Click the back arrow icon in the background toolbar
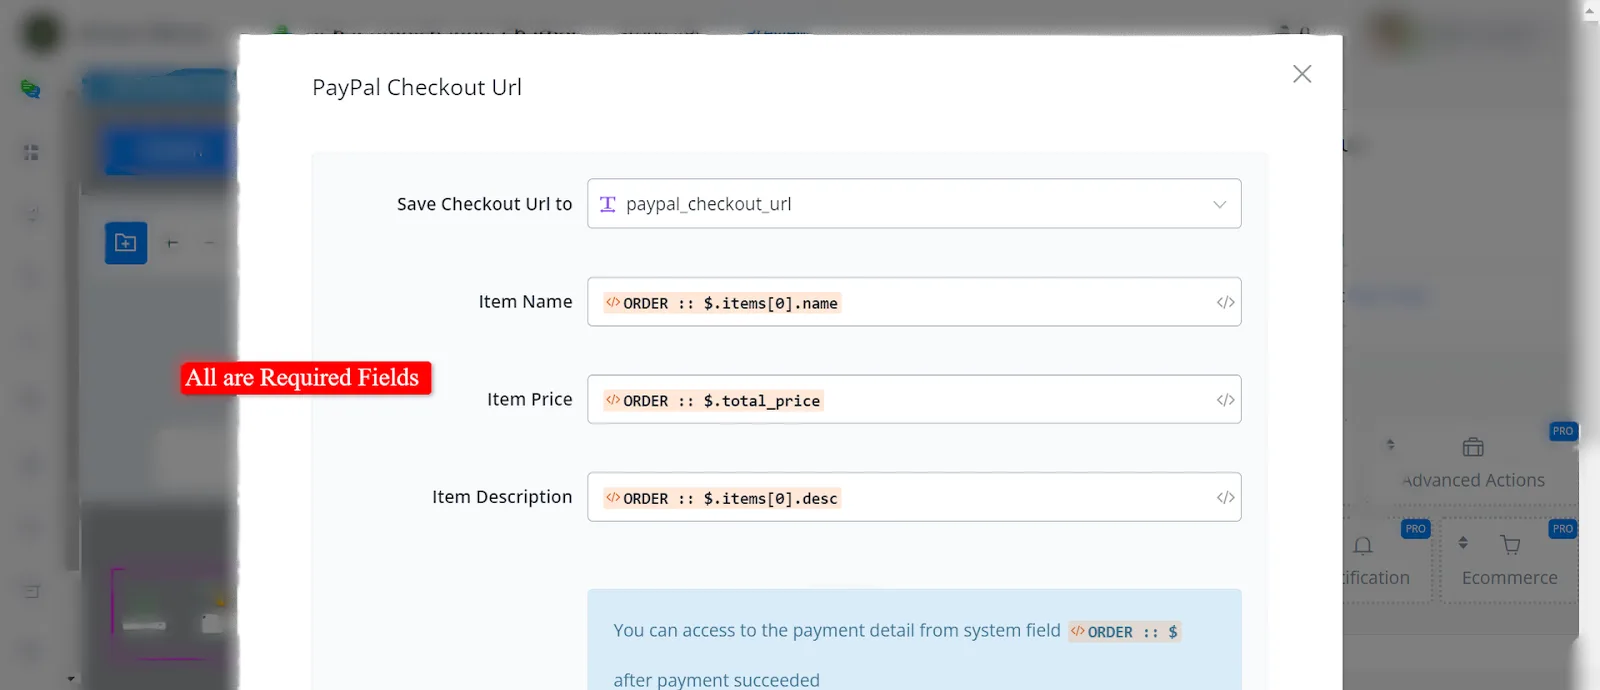 coord(172,243)
